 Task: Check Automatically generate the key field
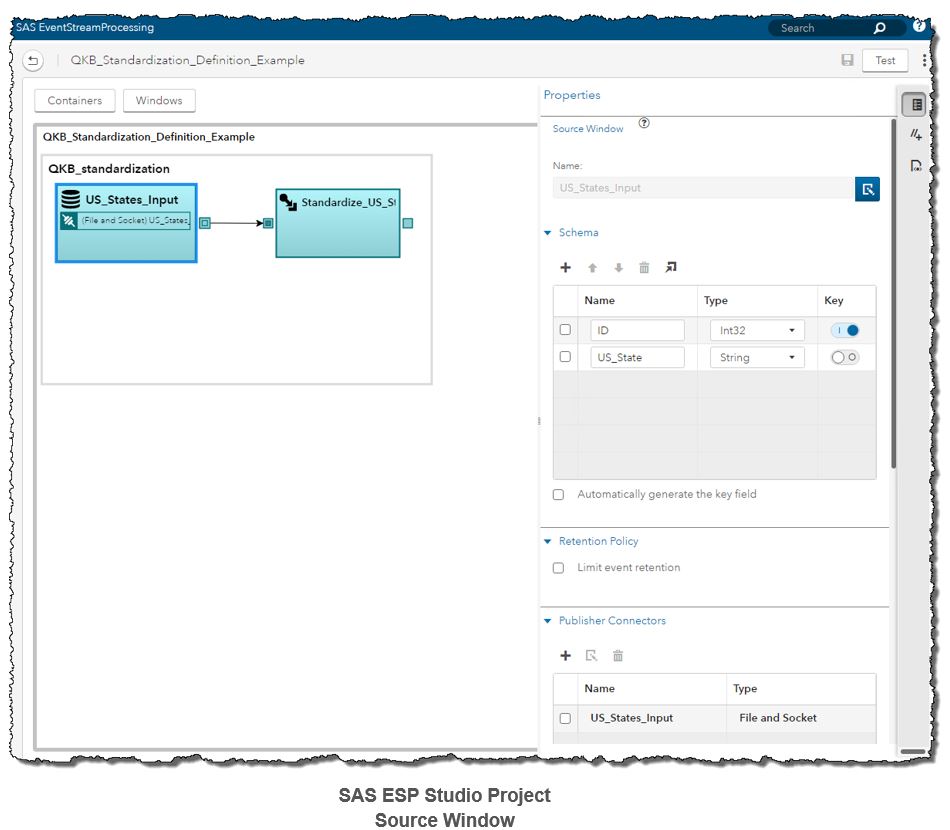tap(558, 495)
